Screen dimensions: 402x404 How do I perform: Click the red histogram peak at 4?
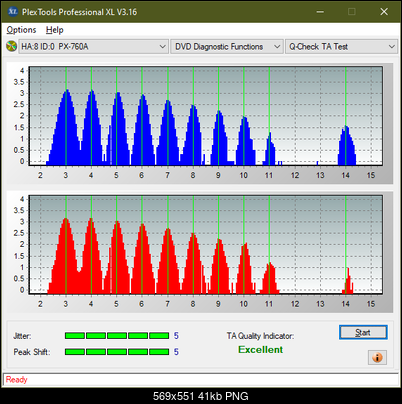(x=91, y=255)
